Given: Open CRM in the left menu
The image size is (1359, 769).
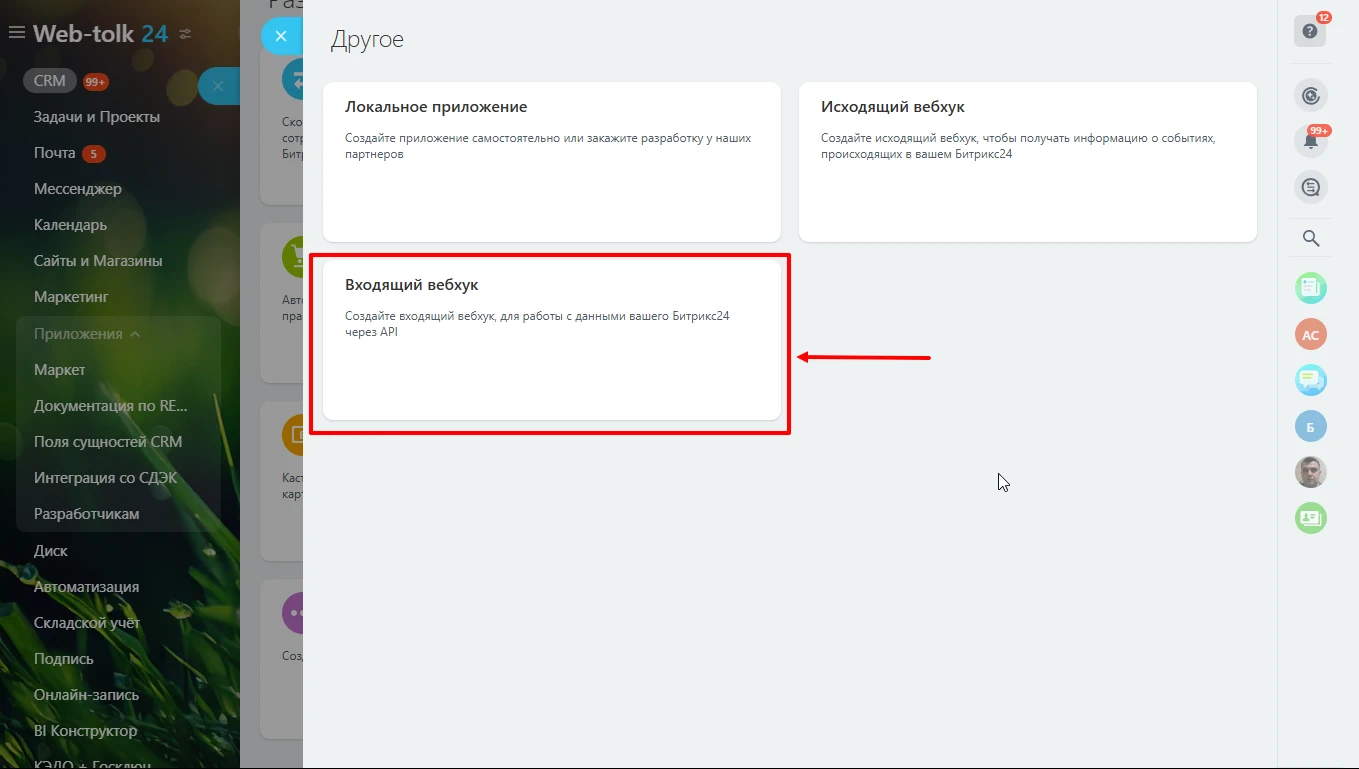Looking at the screenshot, I should [x=50, y=81].
